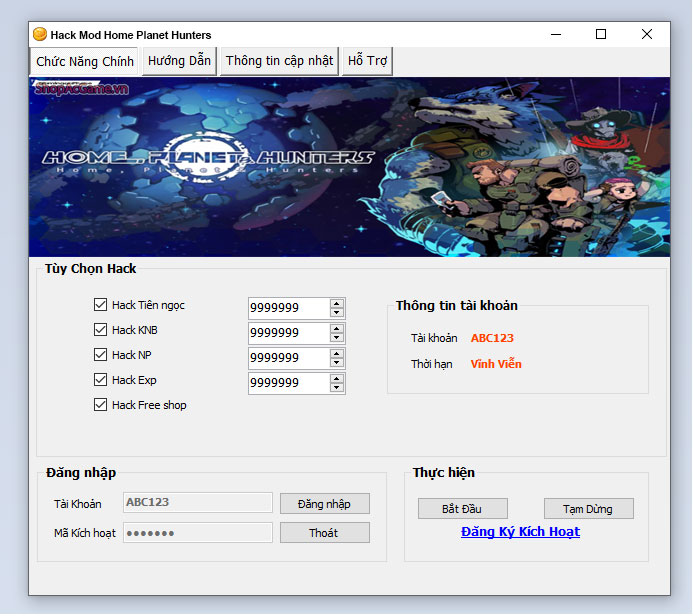Disable the Hack Exp checkbox
The width and height of the screenshot is (693, 616).
tap(100, 380)
